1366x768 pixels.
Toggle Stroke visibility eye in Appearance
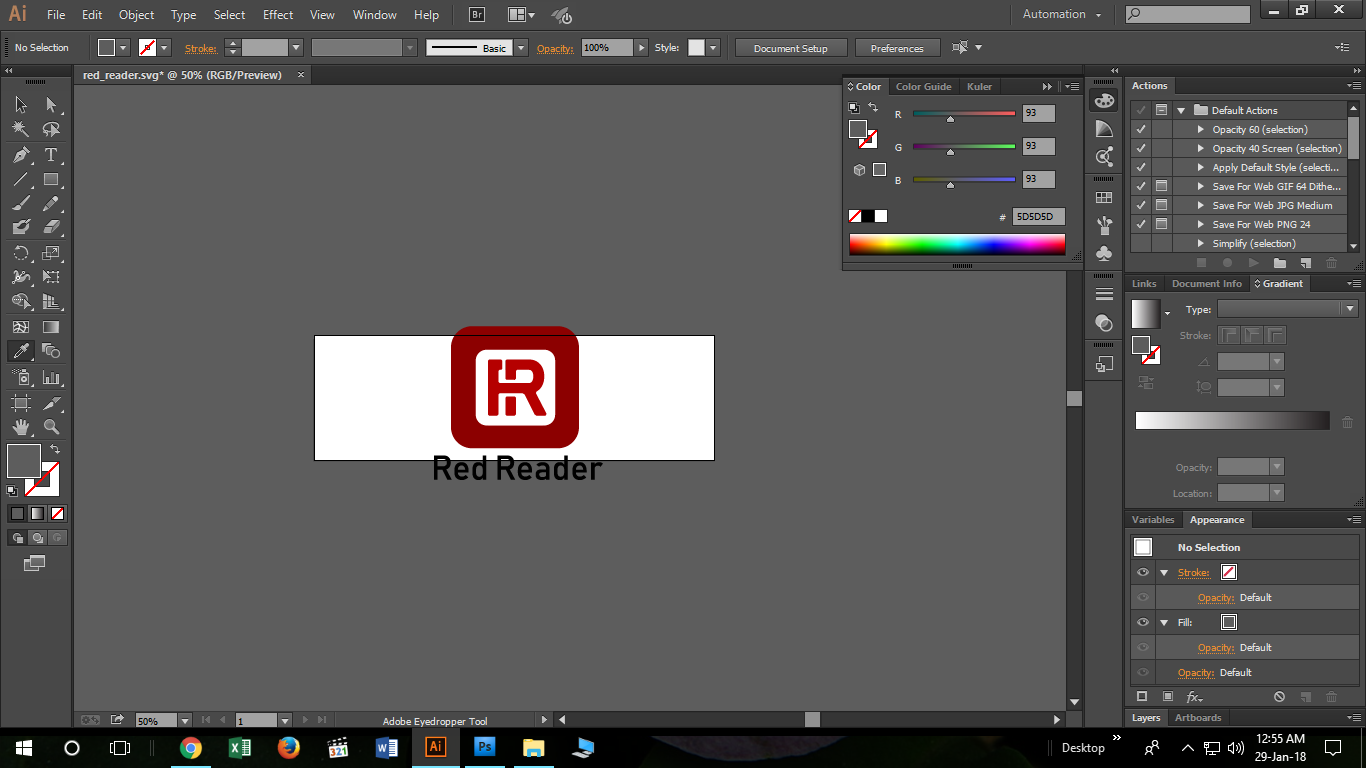click(x=1143, y=572)
